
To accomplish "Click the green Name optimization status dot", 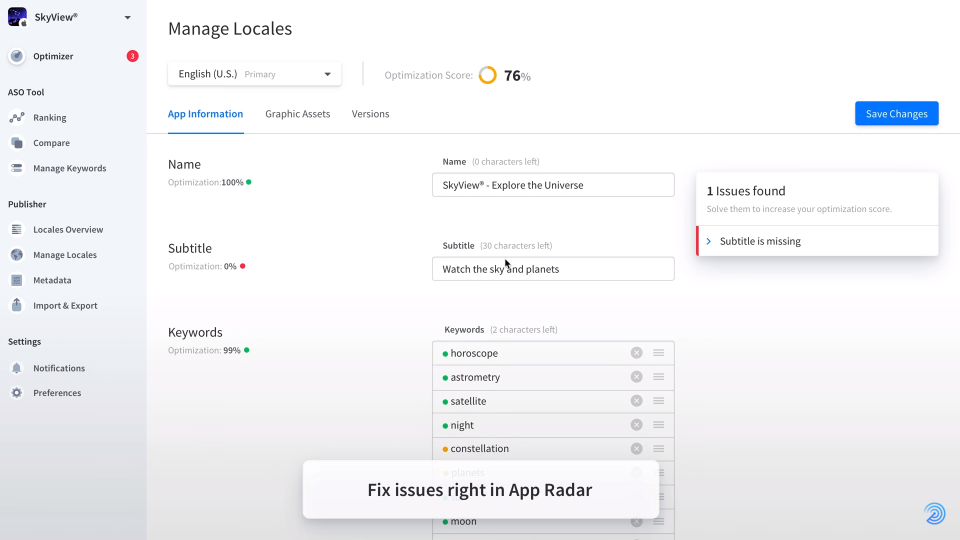I will [249, 182].
